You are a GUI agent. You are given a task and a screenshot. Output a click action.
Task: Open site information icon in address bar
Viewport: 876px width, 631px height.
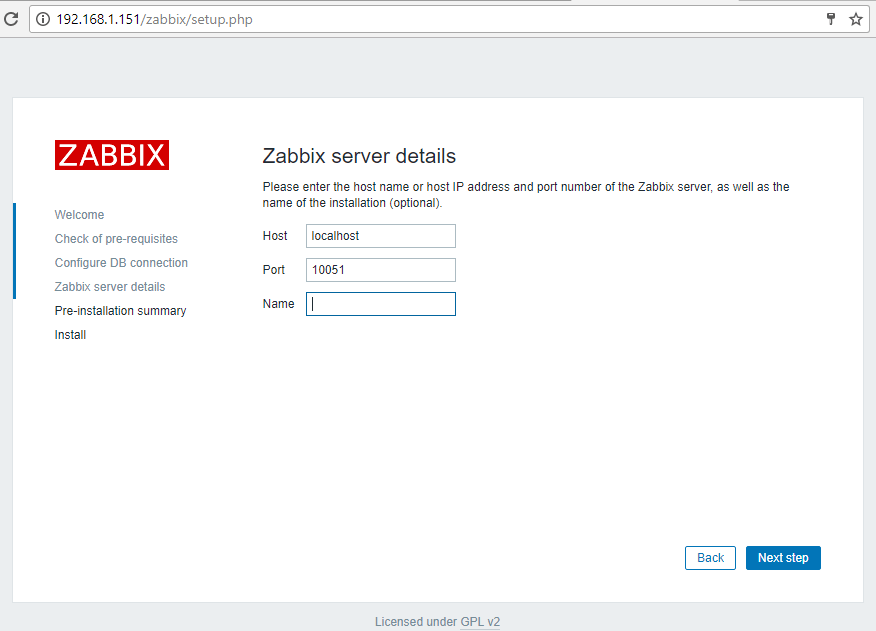43,19
